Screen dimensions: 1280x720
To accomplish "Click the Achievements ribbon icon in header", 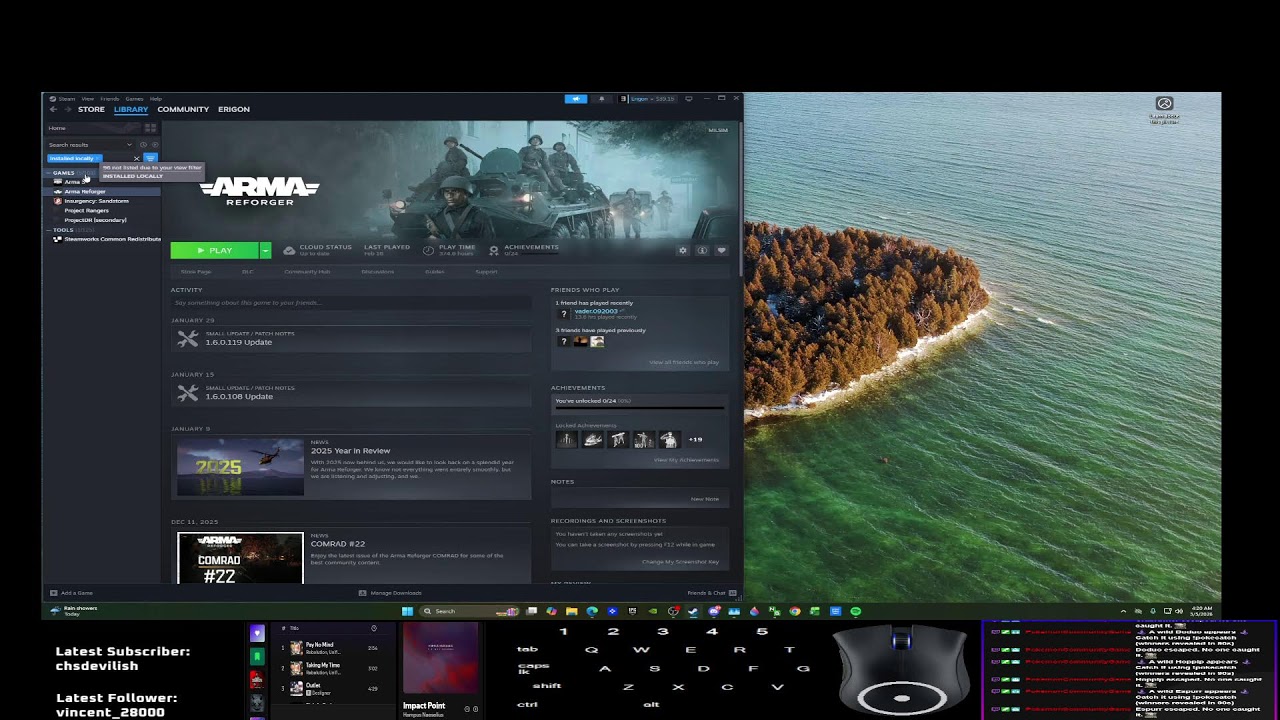I will 494,250.
